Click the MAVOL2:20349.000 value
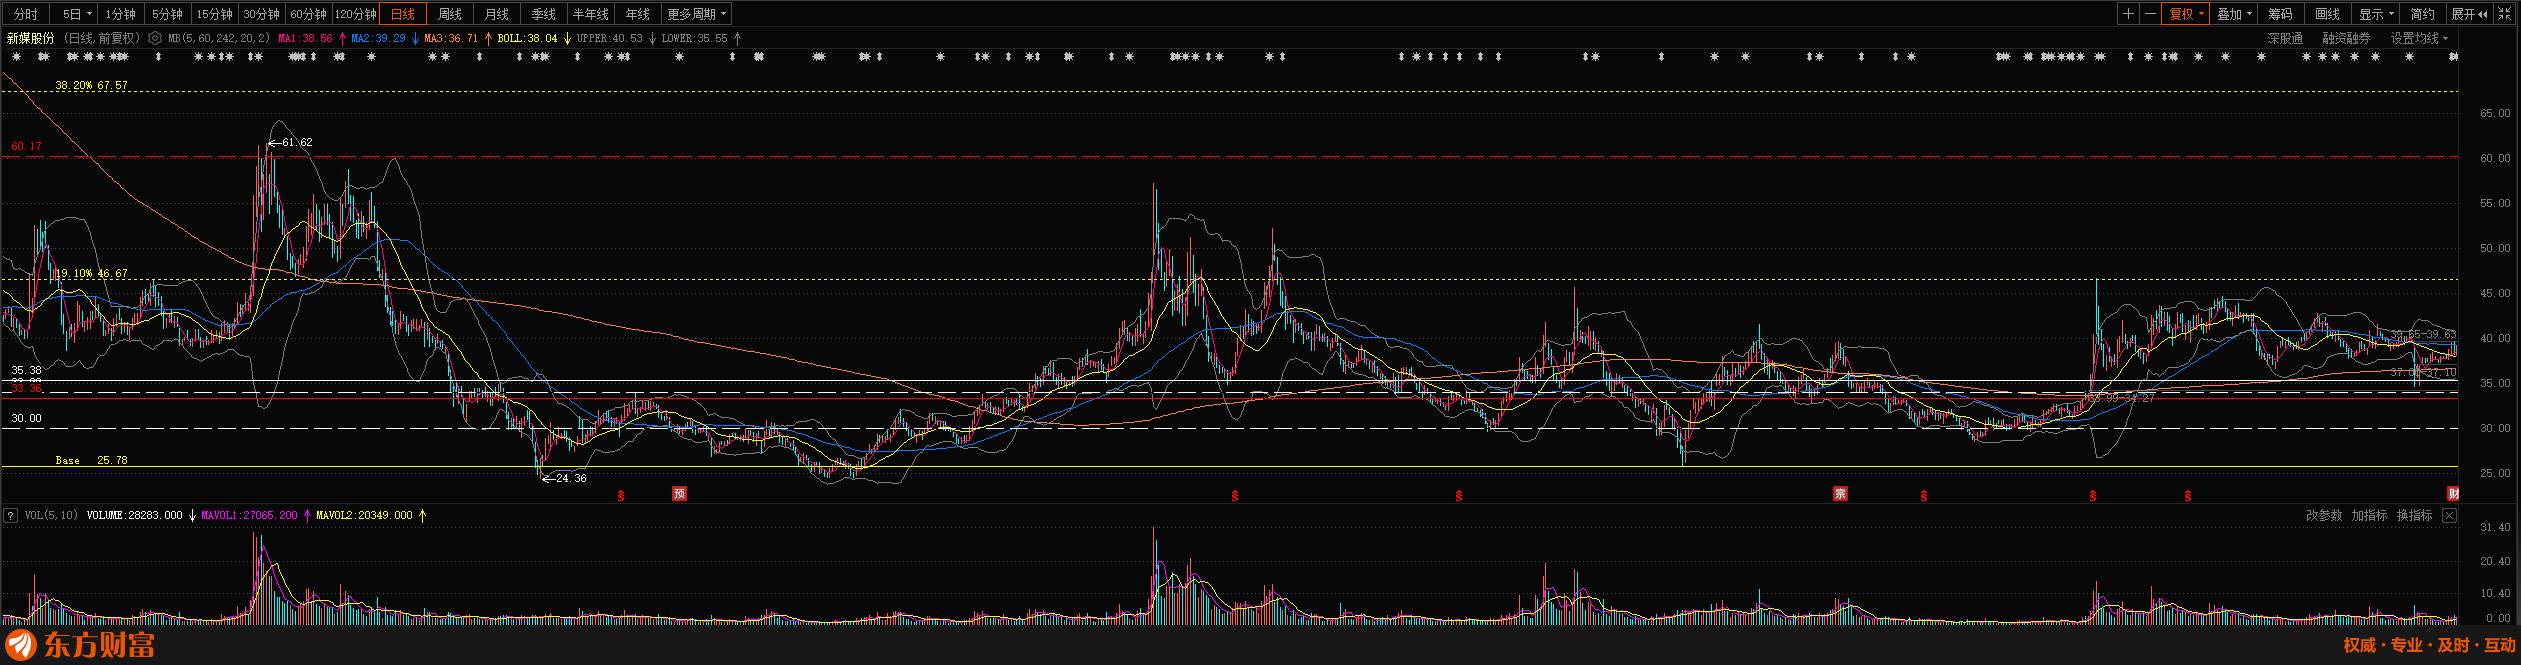 tap(364, 516)
